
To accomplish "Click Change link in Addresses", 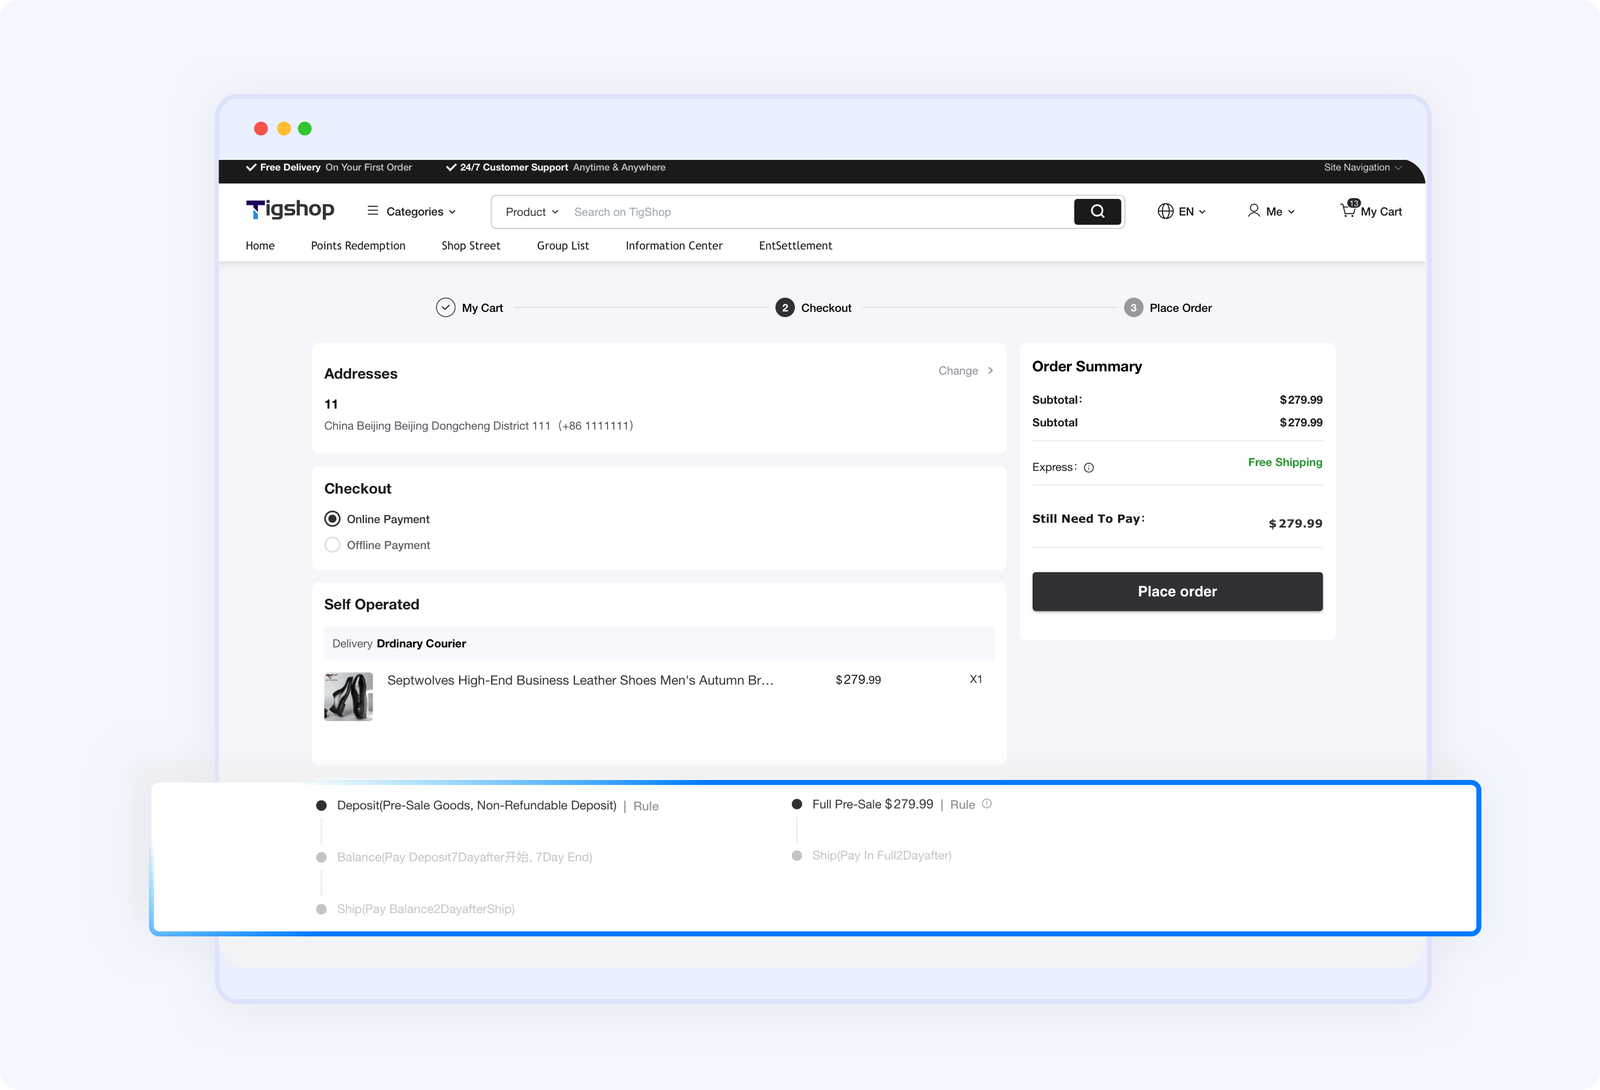I will (x=964, y=371).
